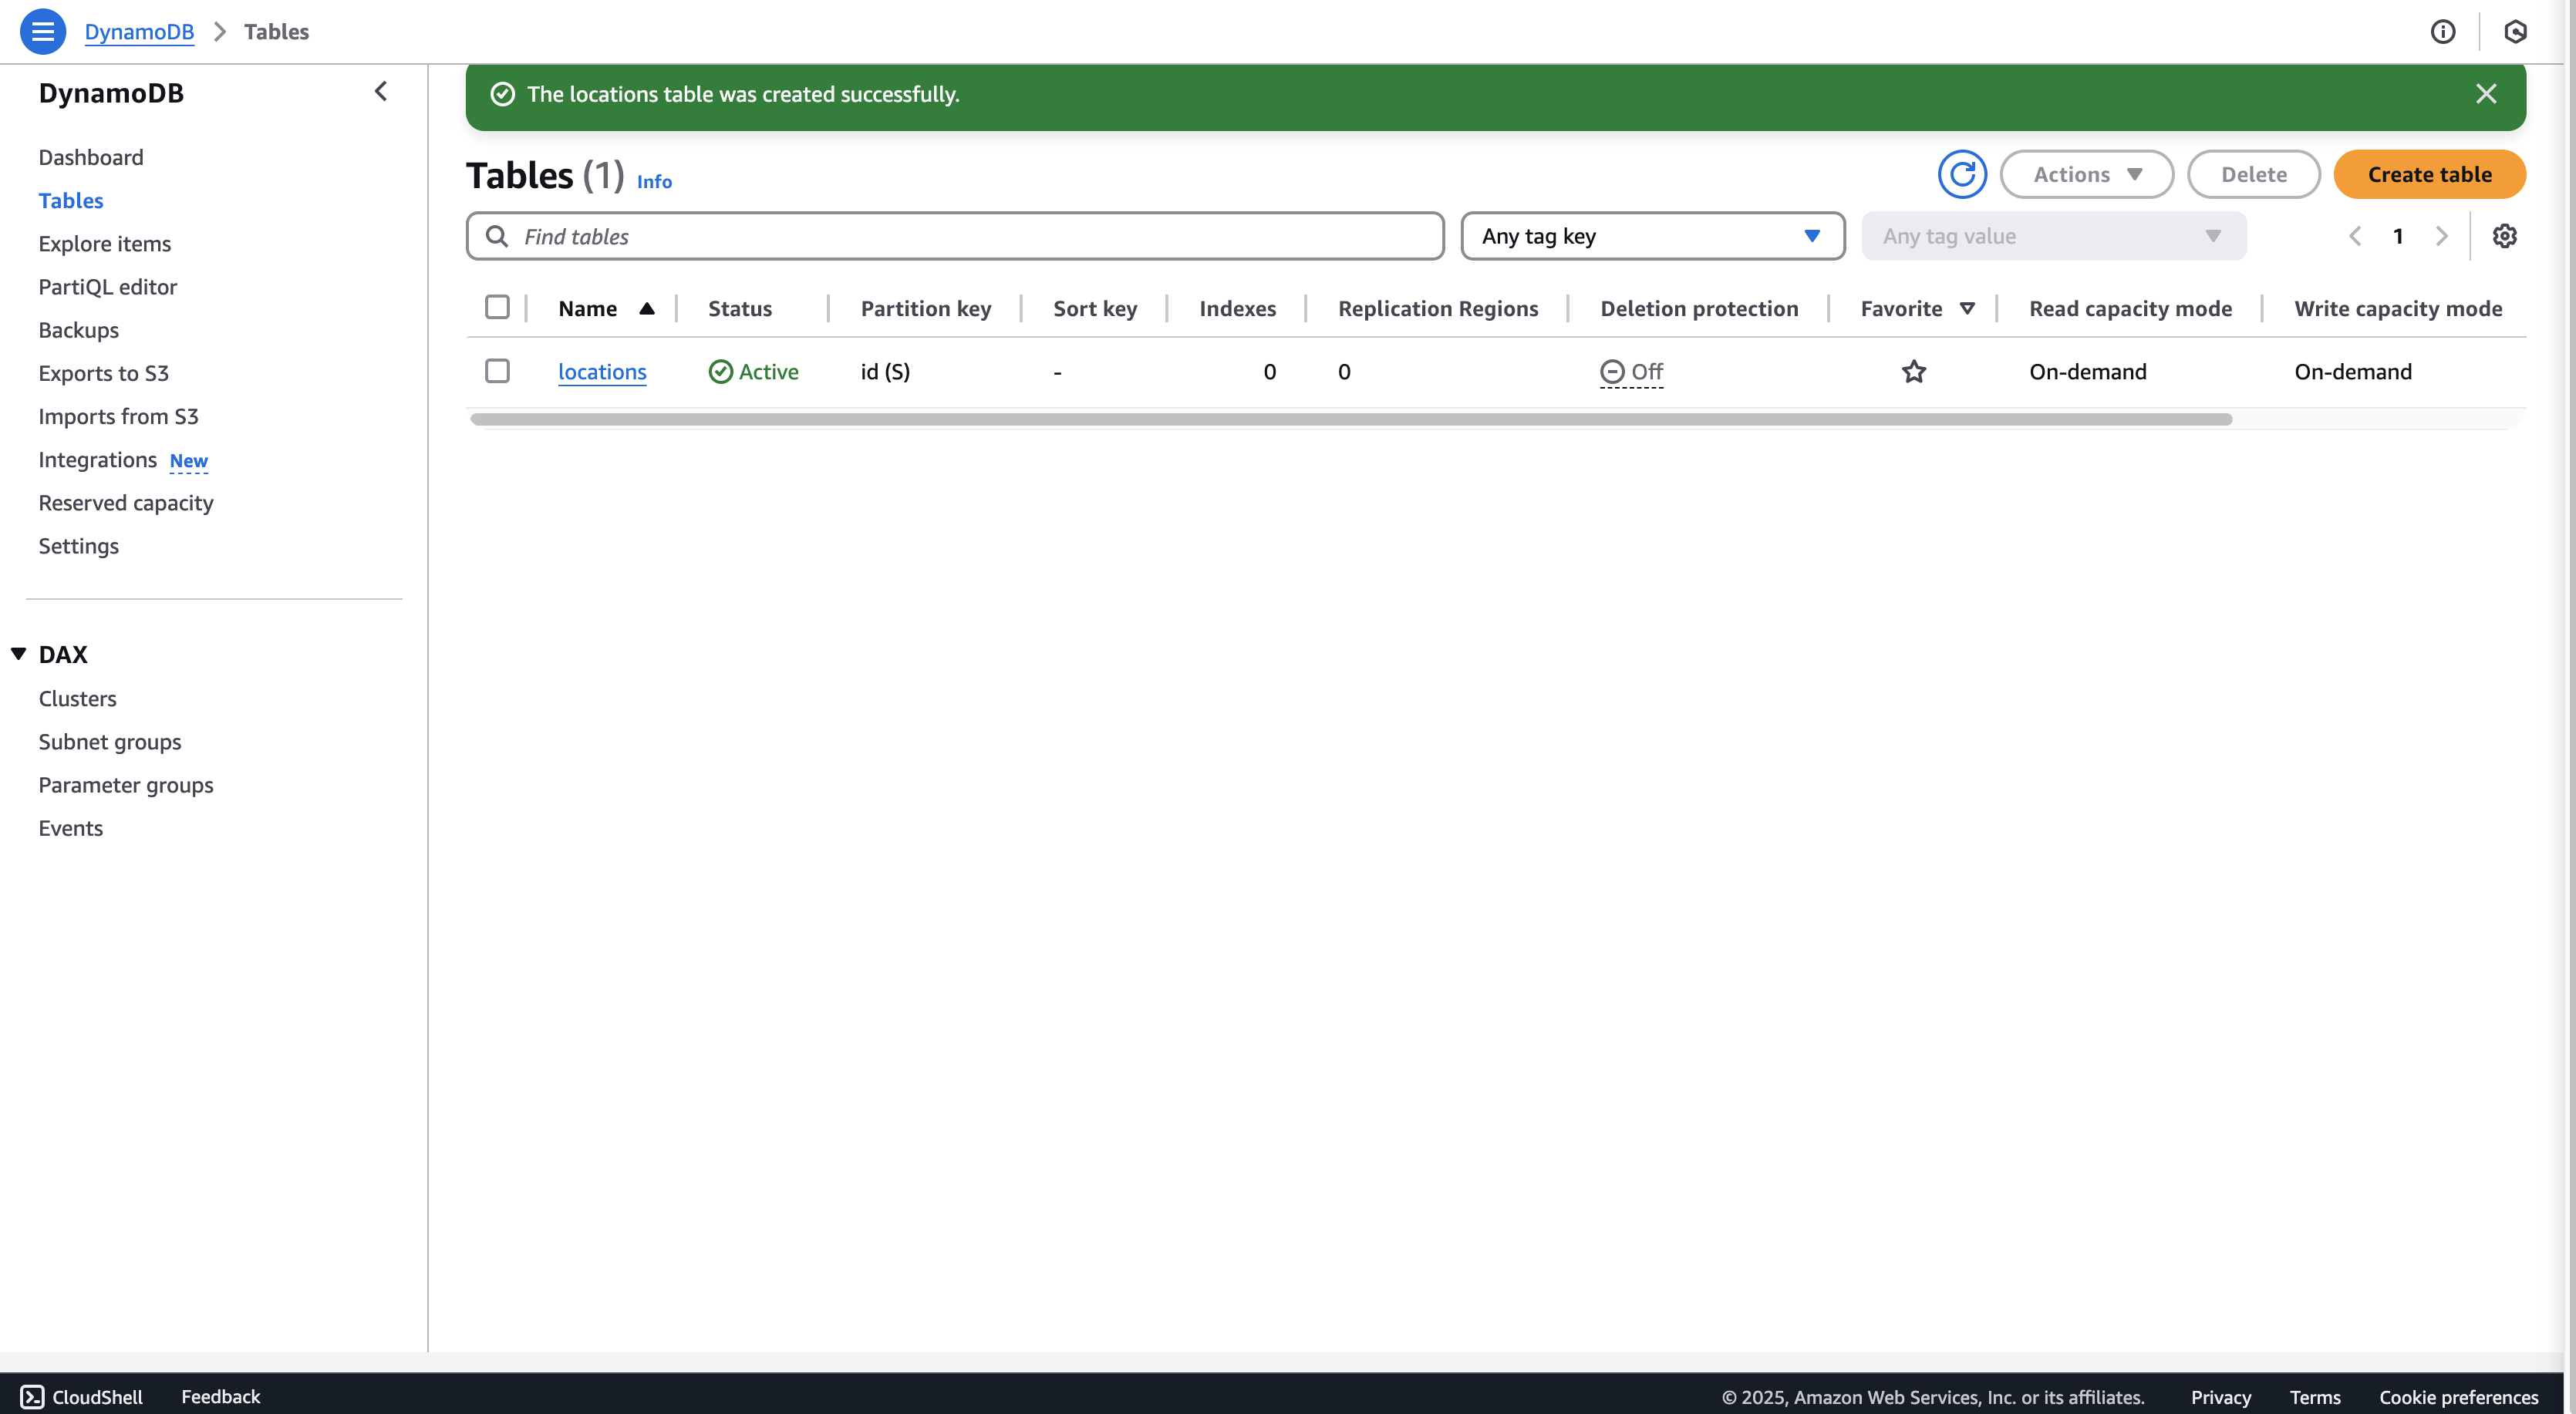Screen dimensions: 2576x1414
Task: Open Imports from S3 in sidebar
Action: (x=119, y=416)
